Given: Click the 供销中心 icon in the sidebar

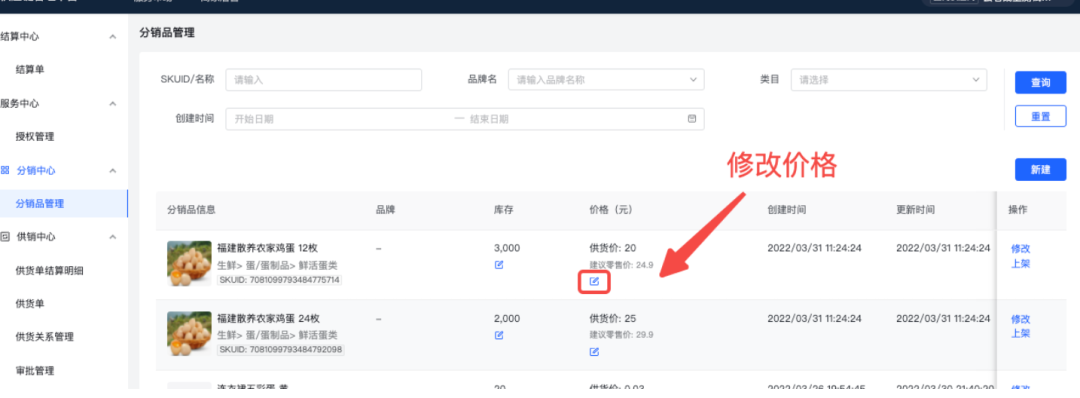Looking at the screenshot, I should (x=6, y=236).
